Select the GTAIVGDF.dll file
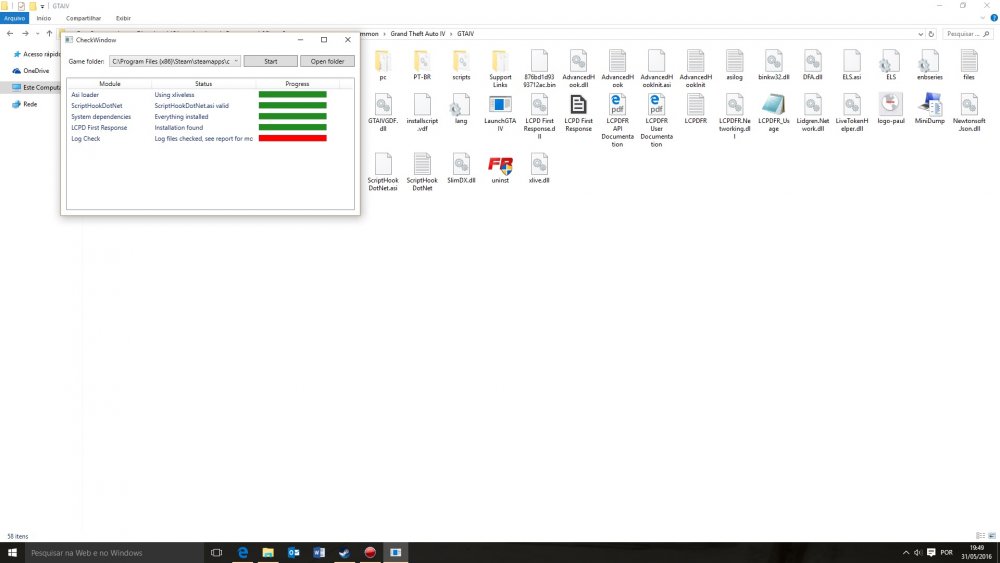This screenshot has height=563, width=1000. pyautogui.click(x=383, y=112)
